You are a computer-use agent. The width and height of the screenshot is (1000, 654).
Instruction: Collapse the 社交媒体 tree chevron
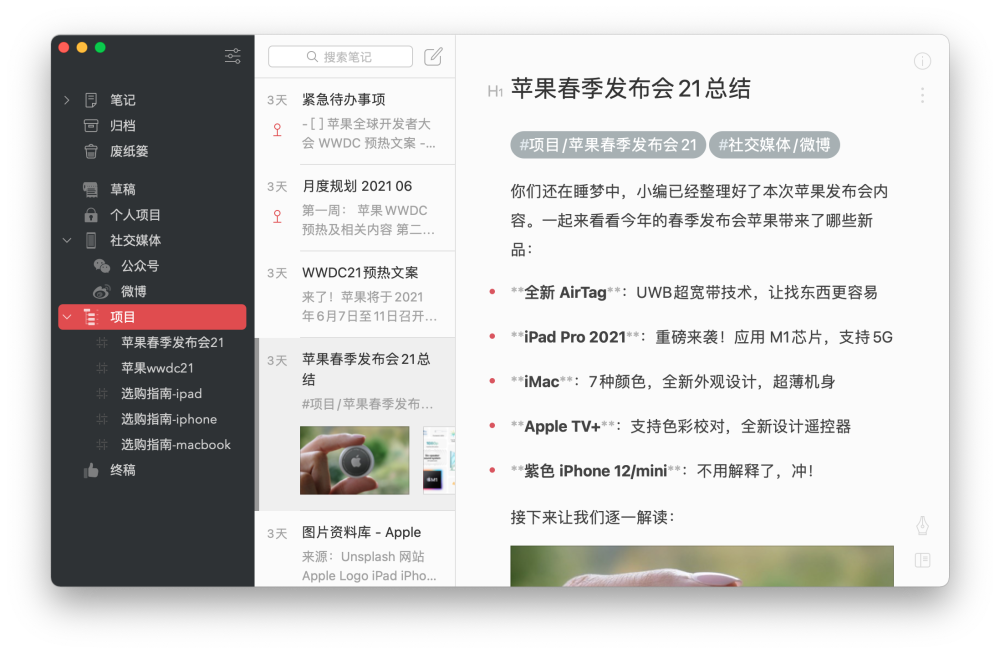click(x=67, y=241)
